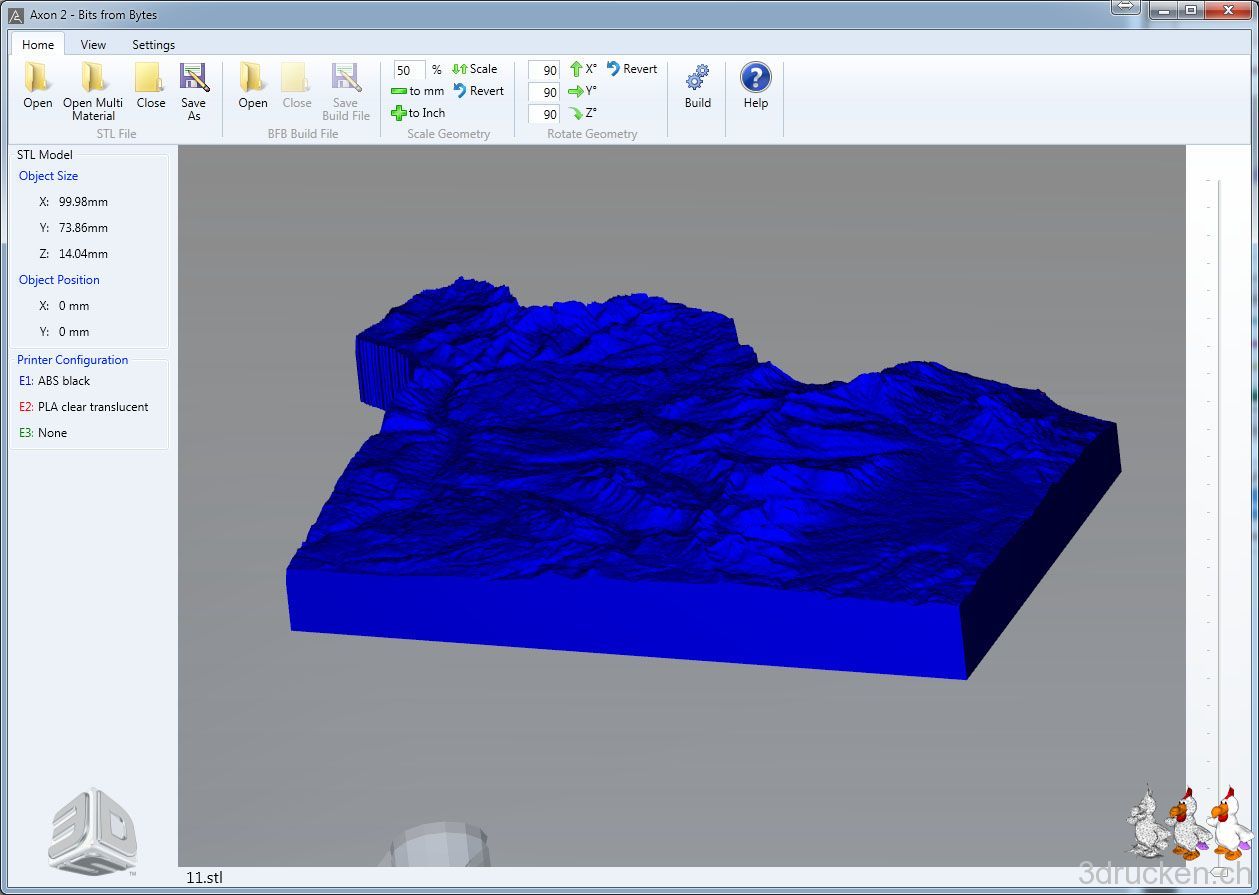Edit the scale percent field
This screenshot has height=895, width=1259.
[x=409, y=70]
